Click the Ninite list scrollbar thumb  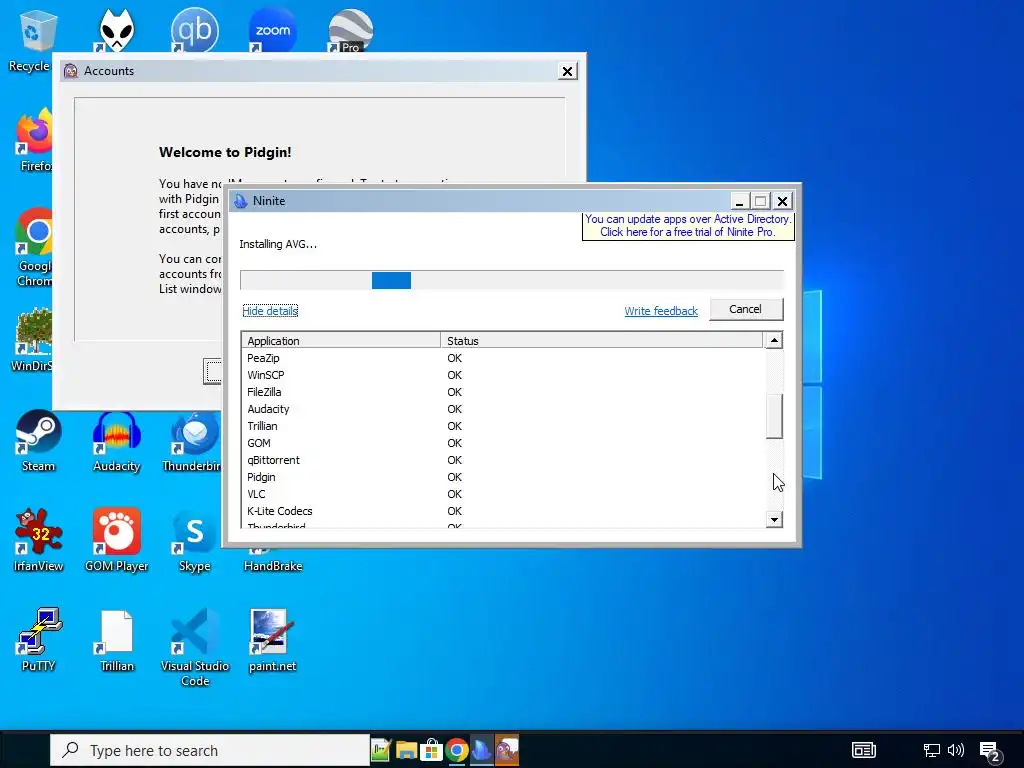coord(774,417)
